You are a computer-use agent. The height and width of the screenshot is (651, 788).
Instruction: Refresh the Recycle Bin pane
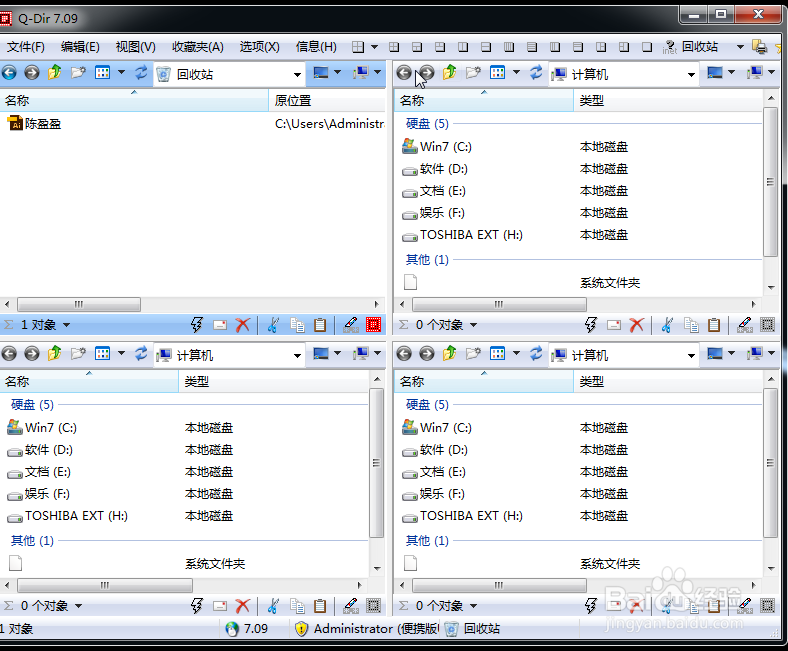click(141, 73)
